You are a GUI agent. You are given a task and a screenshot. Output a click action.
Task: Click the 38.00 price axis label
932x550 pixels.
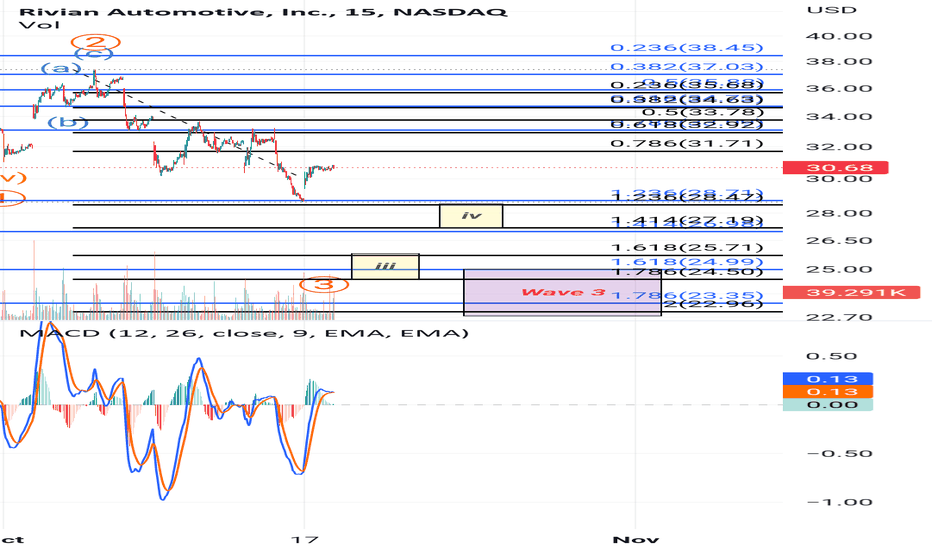839,62
